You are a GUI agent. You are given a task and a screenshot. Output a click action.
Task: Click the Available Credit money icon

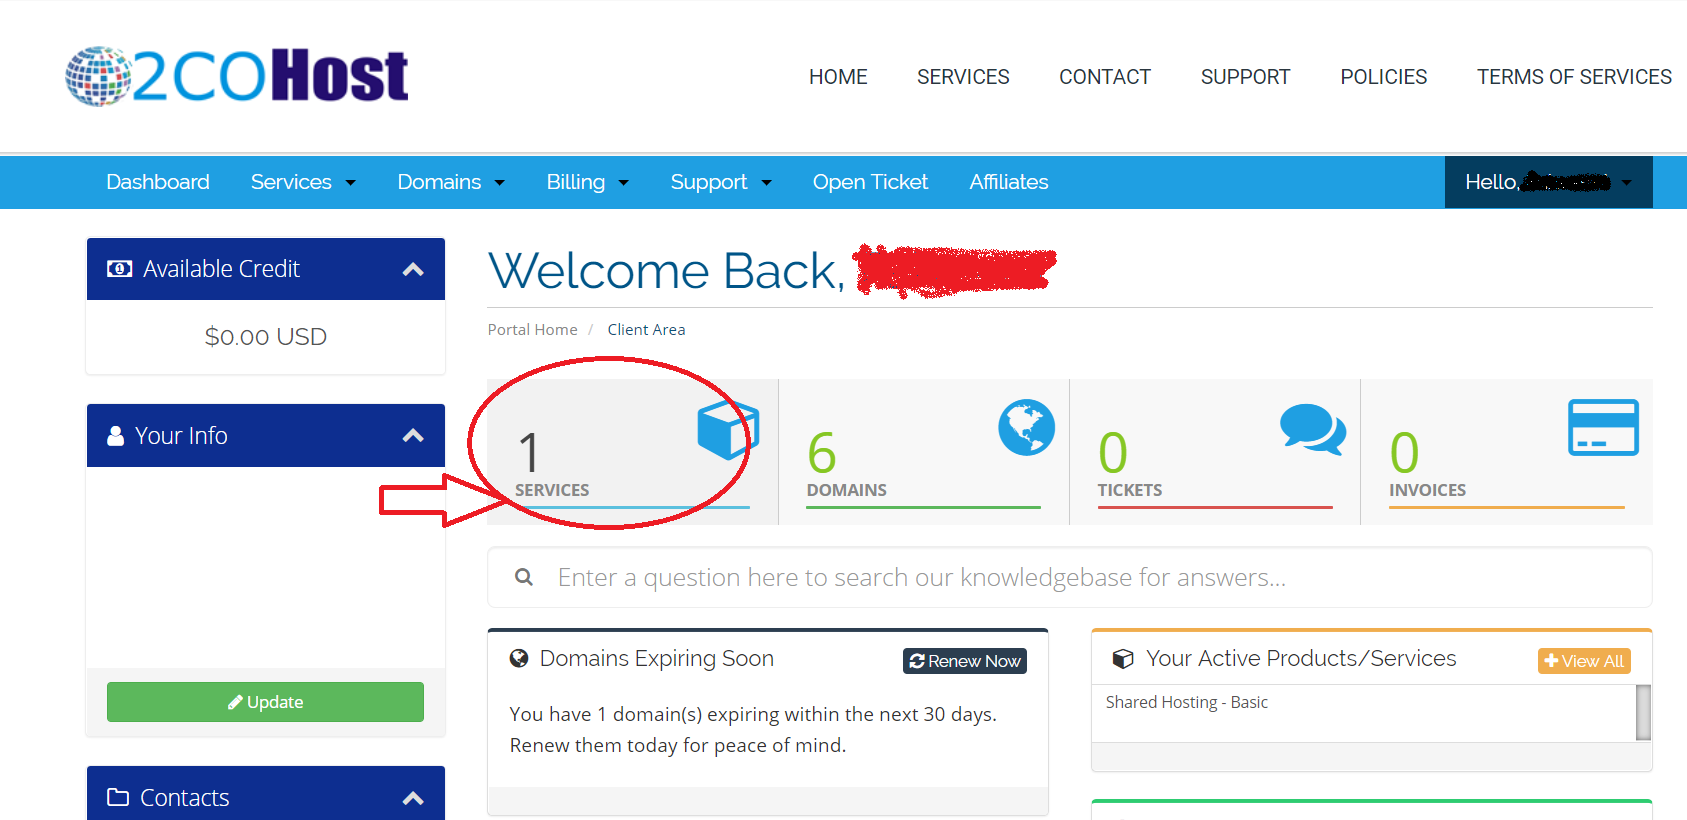click(119, 269)
